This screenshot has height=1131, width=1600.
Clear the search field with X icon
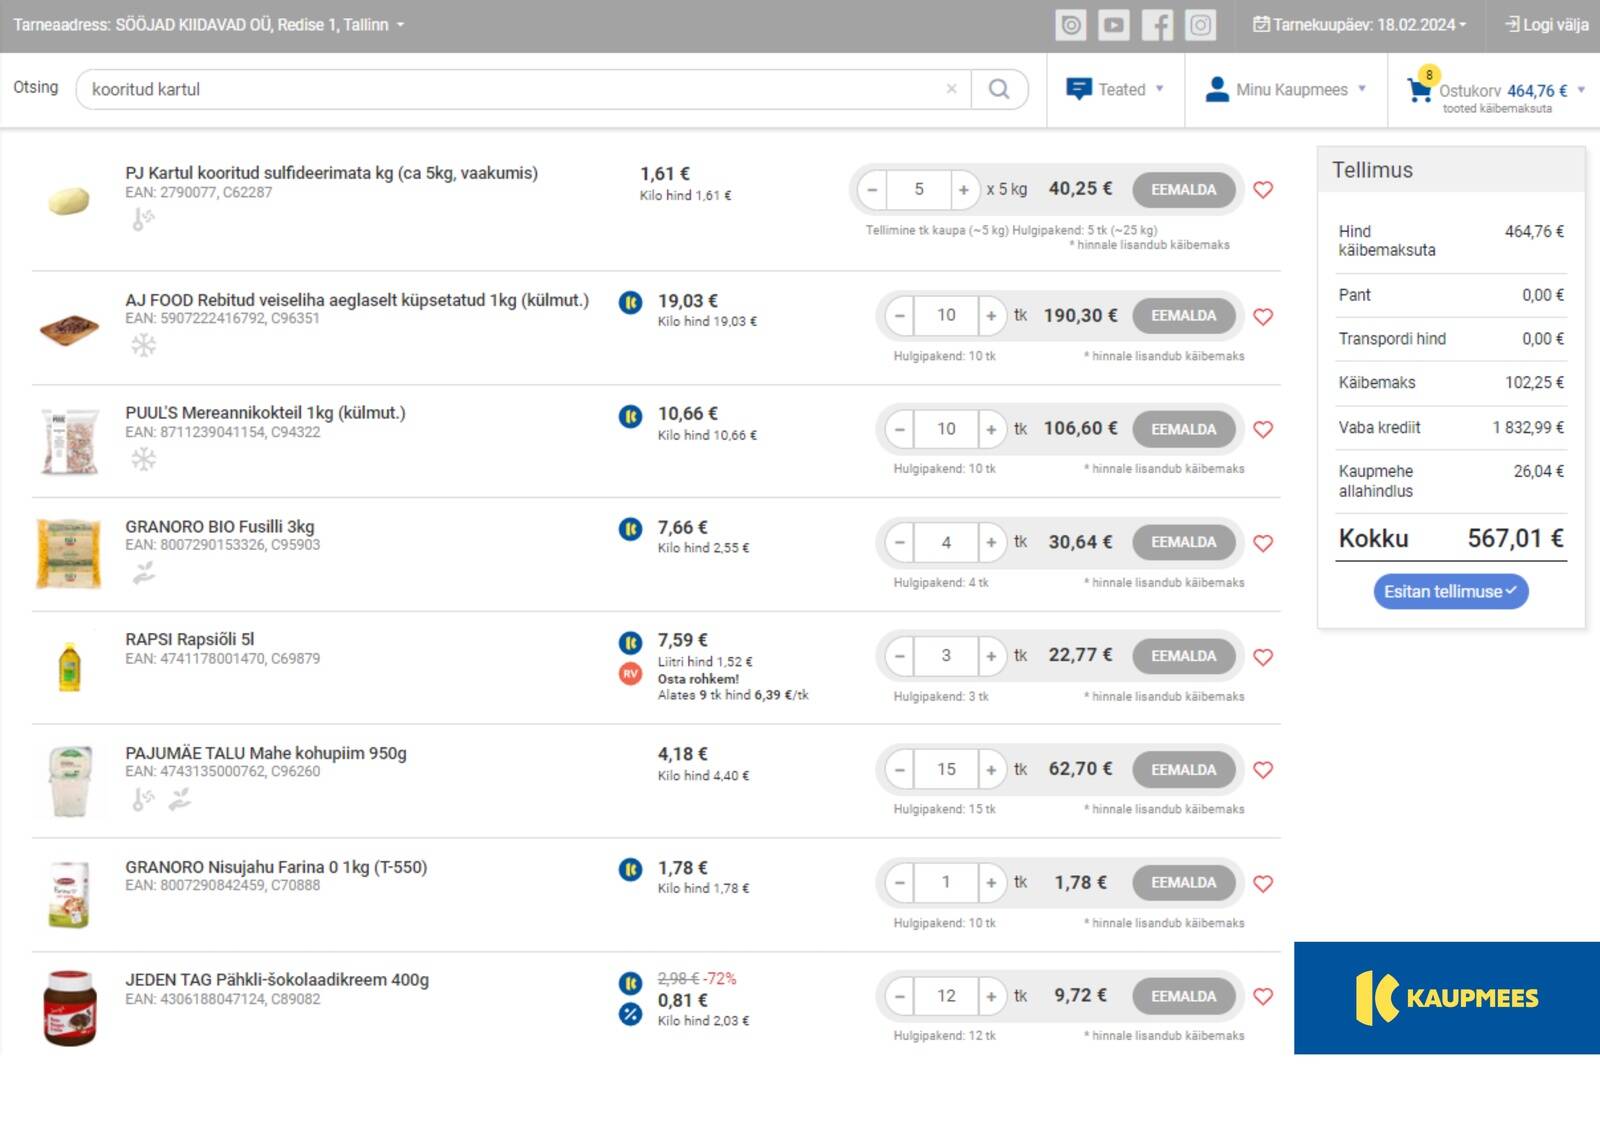pyautogui.click(x=951, y=89)
